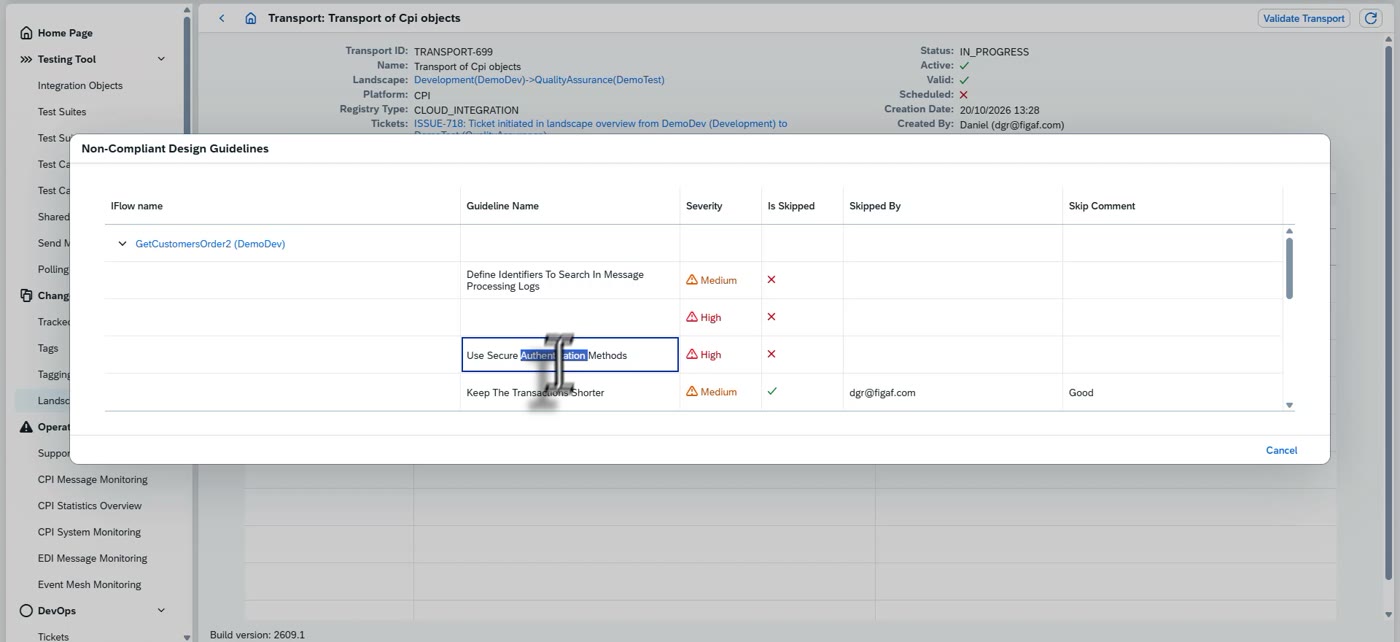Click the sidebar scroll-down arrow
The height and width of the screenshot is (642, 1400).
pyautogui.click(x=186, y=636)
